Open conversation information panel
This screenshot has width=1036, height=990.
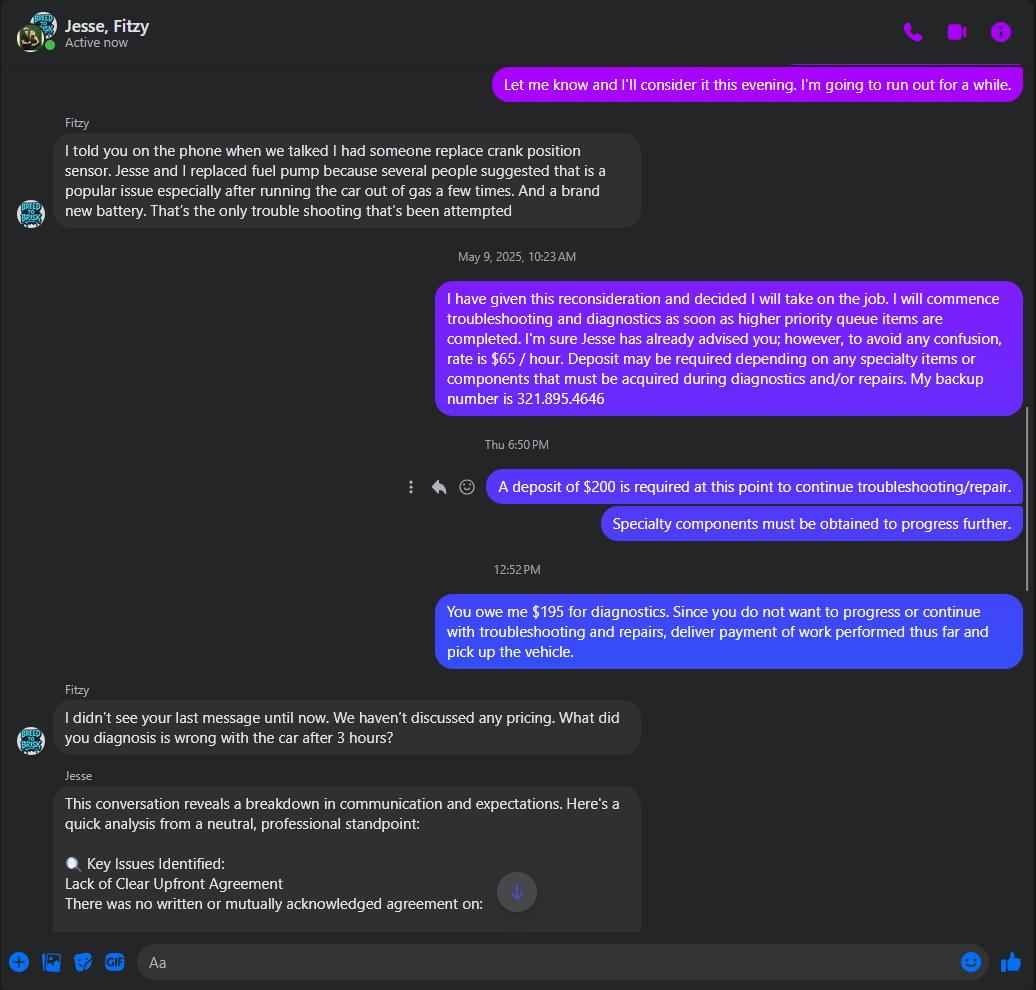click(x=1000, y=32)
